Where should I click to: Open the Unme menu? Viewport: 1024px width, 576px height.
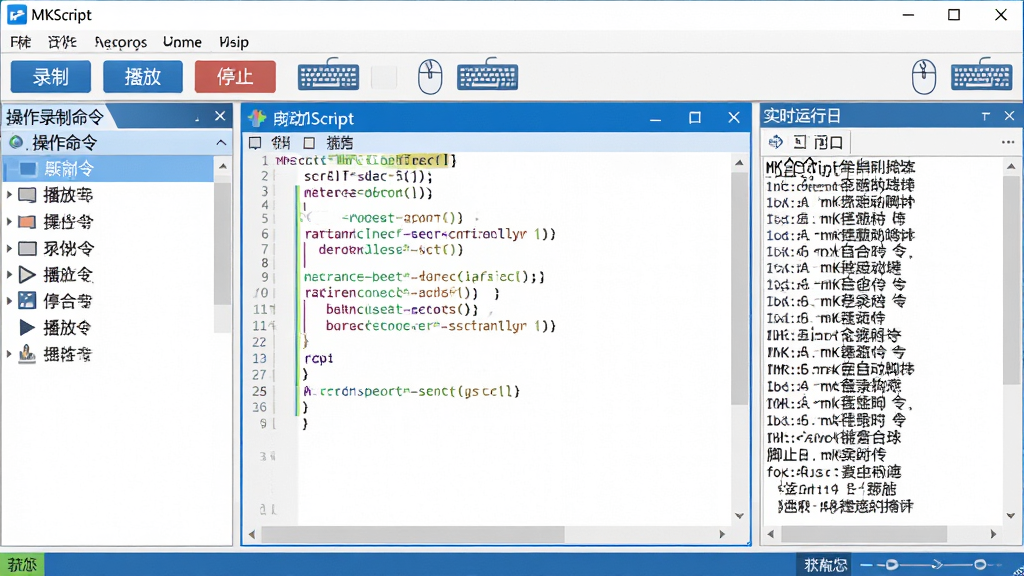(x=182, y=42)
